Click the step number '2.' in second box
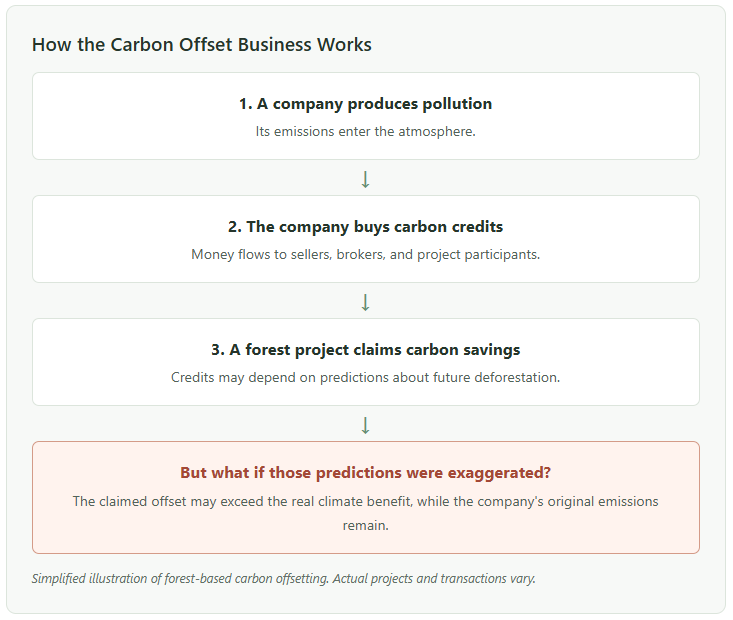The width and height of the screenshot is (733, 620). [235, 227]
